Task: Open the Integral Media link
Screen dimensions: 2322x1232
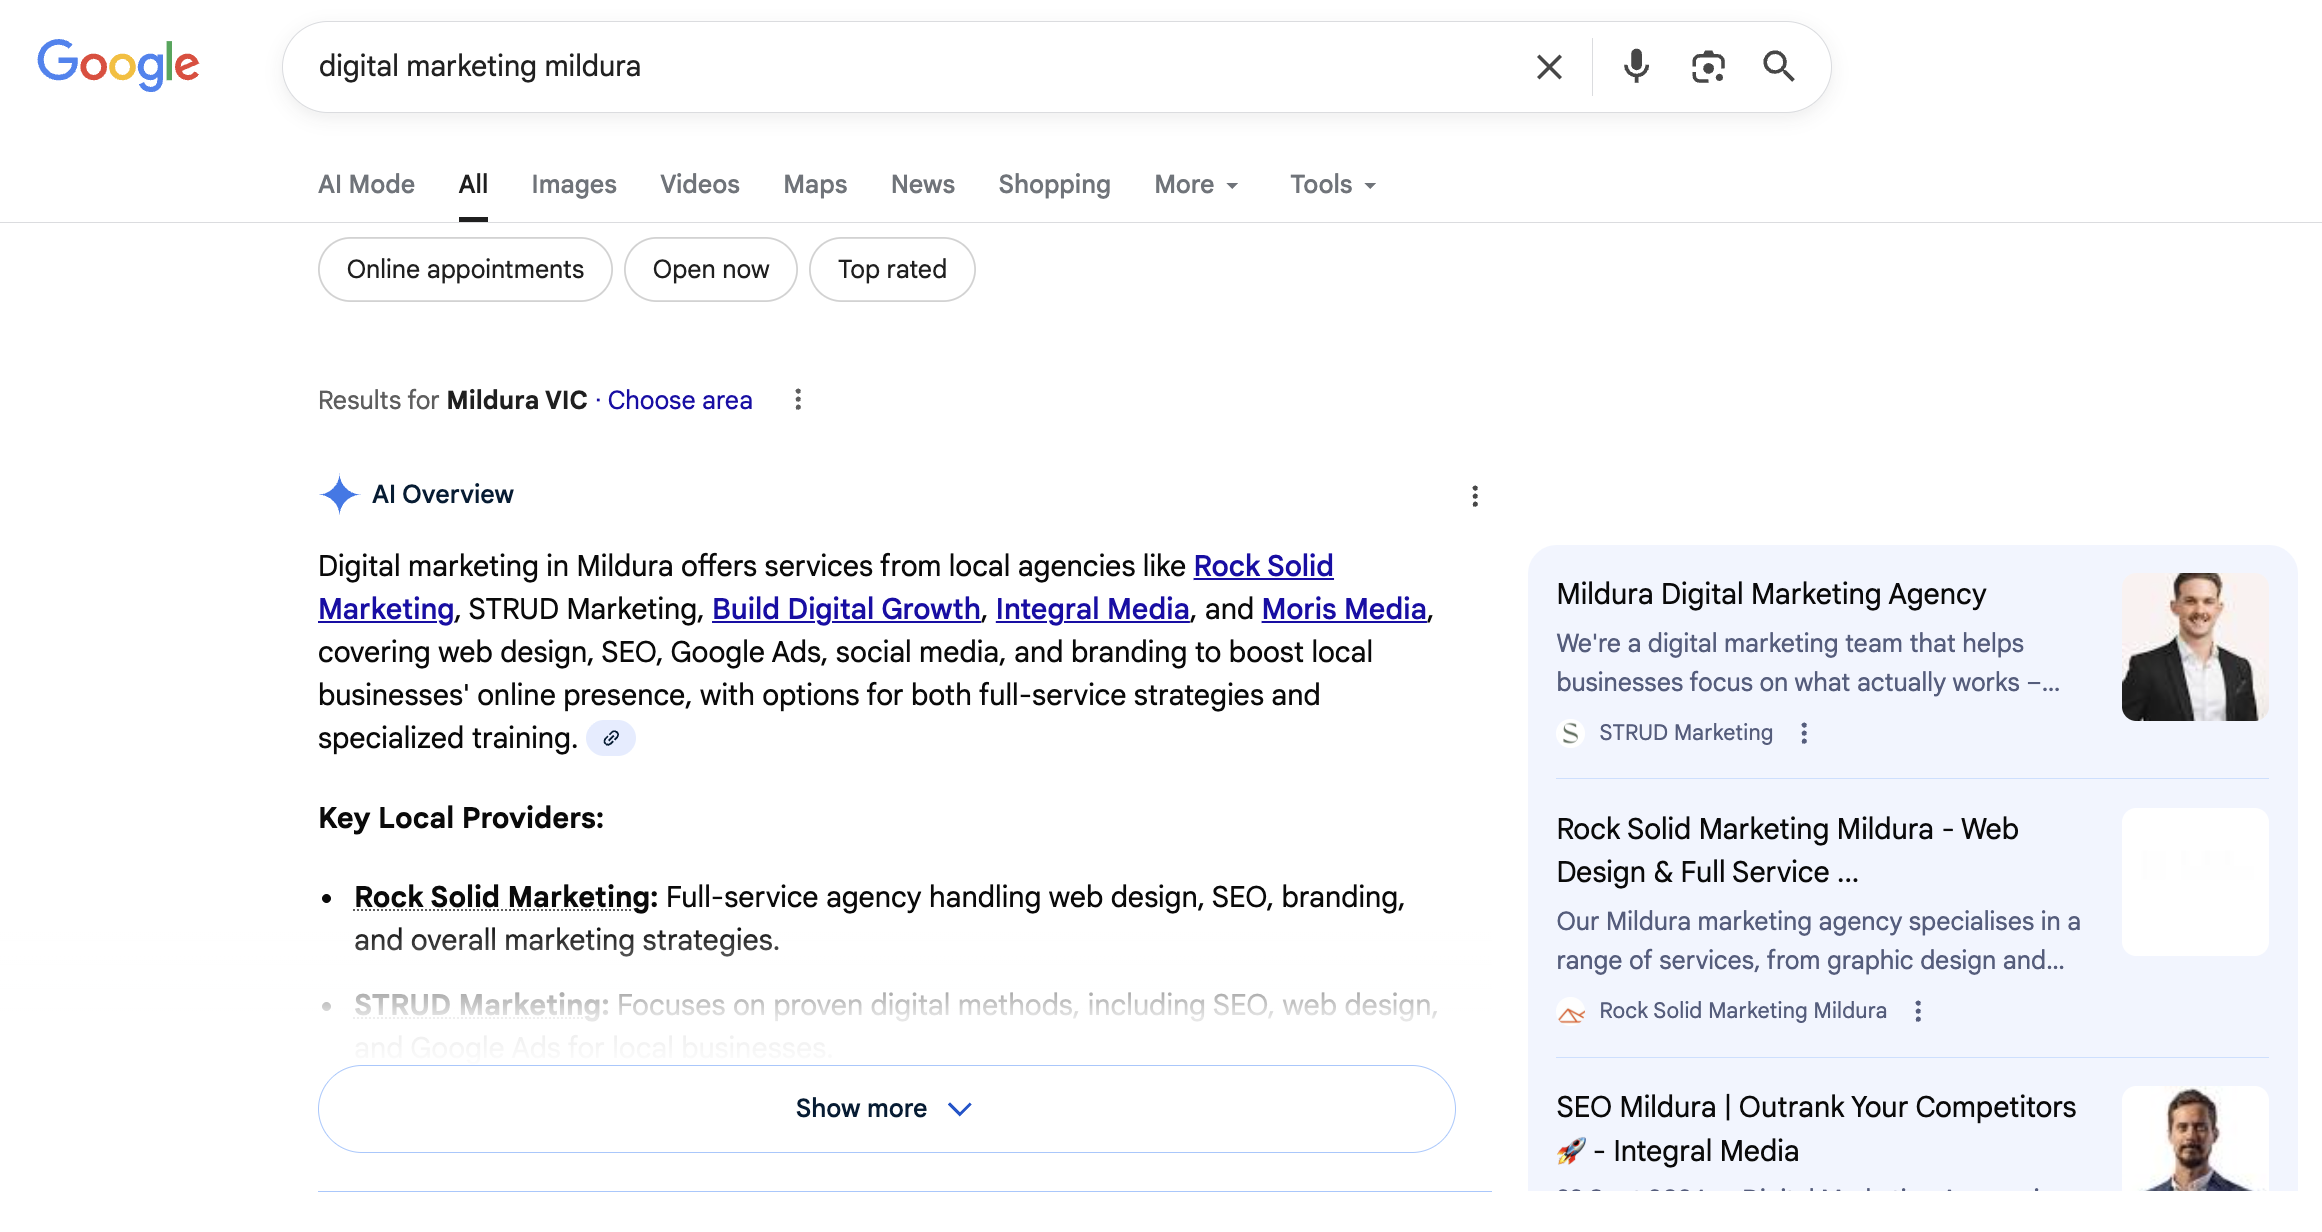Action: pyautogui.click(x=1092, y=609)
